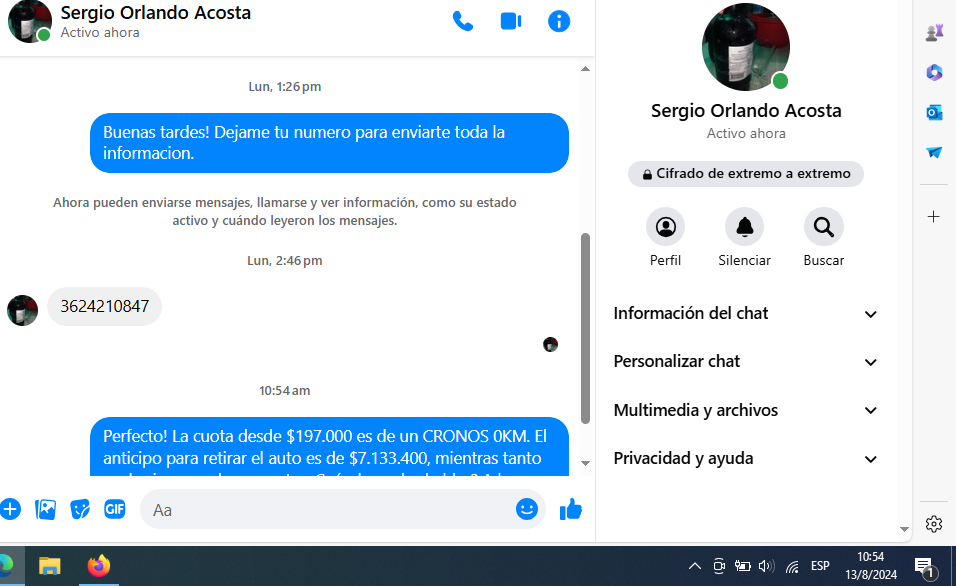The image size is (956, 586).
Task: Click the chat vertical scrollbar
Action: point(586,330)
